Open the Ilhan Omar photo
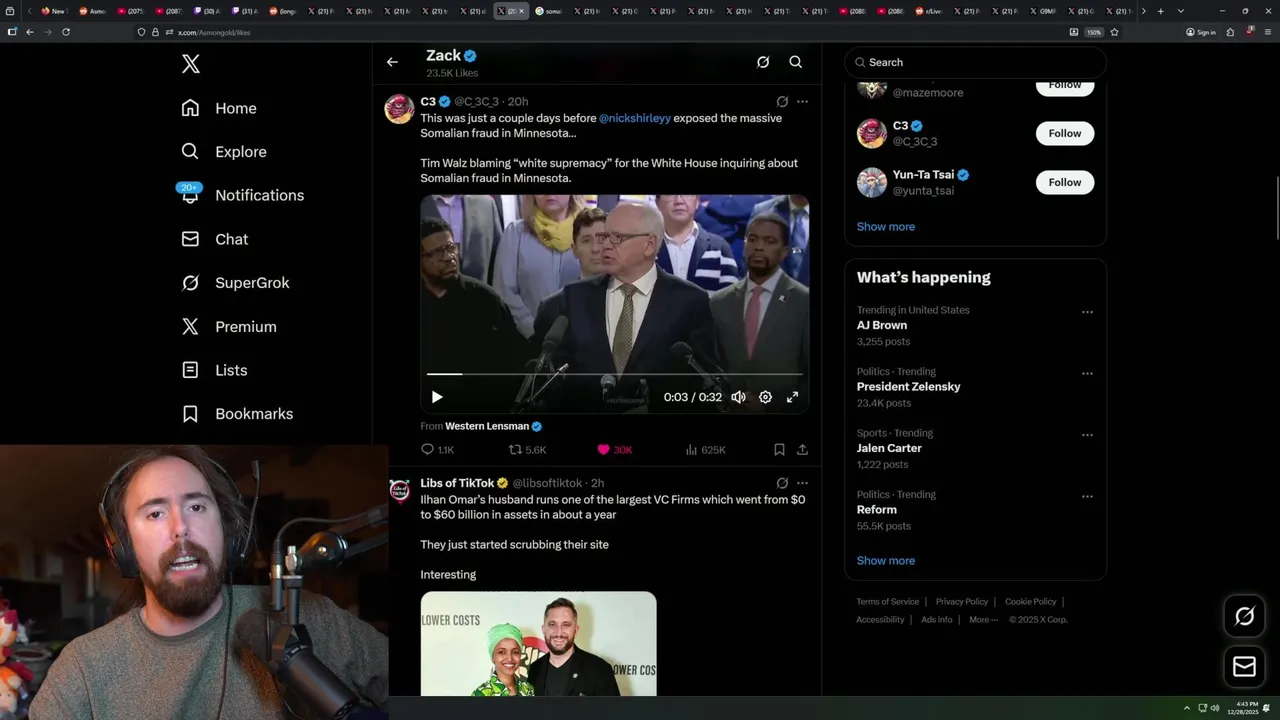Viewport: 1280px width, 720px height. (x=538, y=644)
